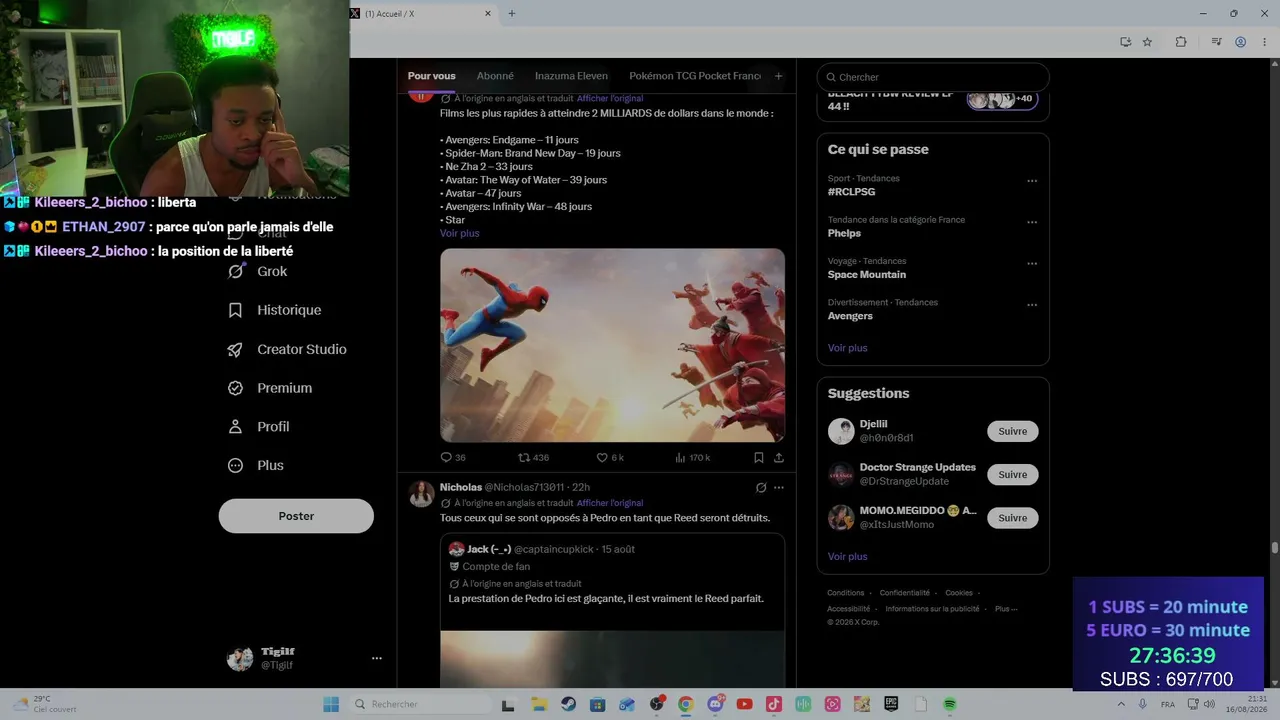The width and height of the screenshot is (1280, 720).
Task: Open Steam from the taskbar
Action: pyautogui.click(x=568, y=704)
